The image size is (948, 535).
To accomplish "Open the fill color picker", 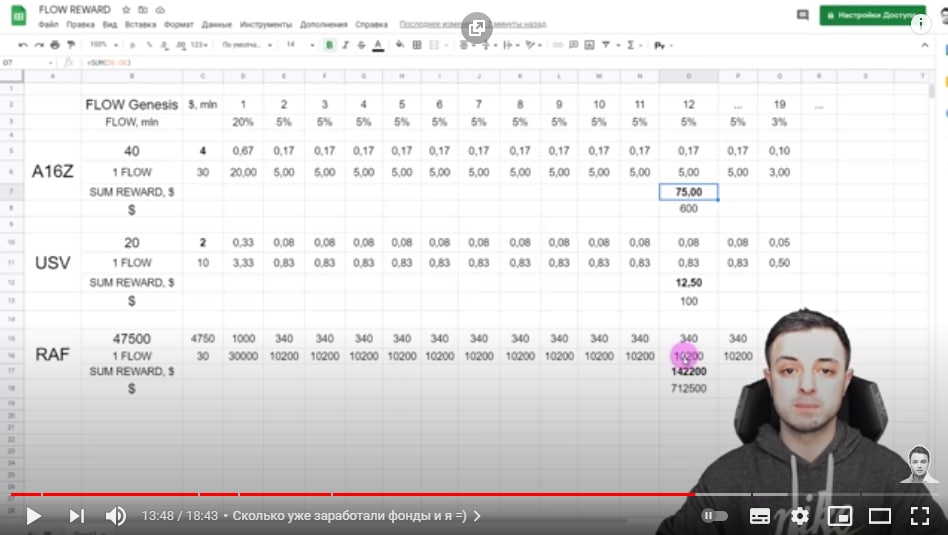I will pos(400,45).
